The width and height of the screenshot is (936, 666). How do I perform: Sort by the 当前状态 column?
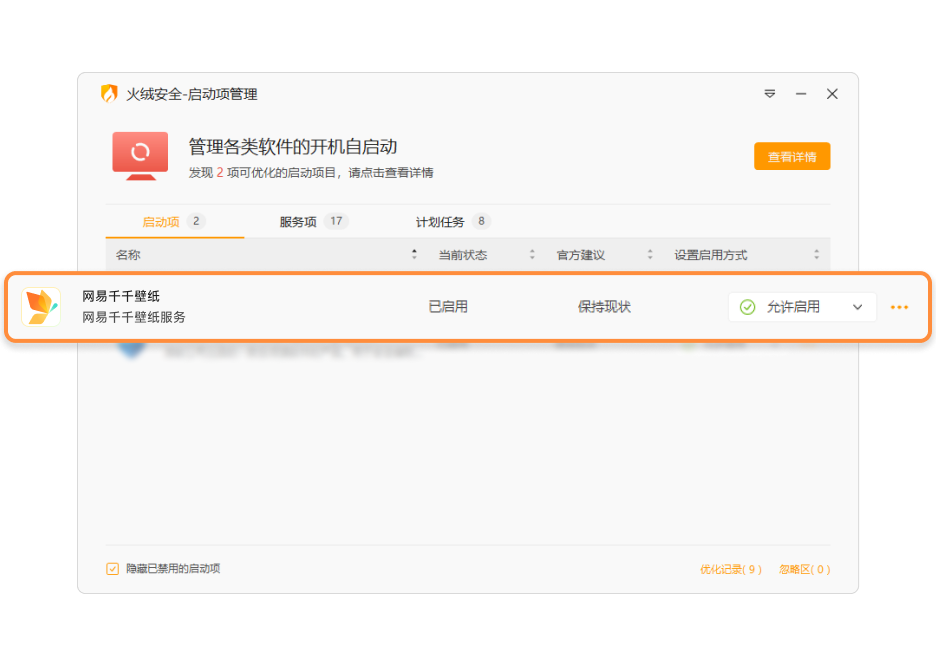[x=486, y=255]
